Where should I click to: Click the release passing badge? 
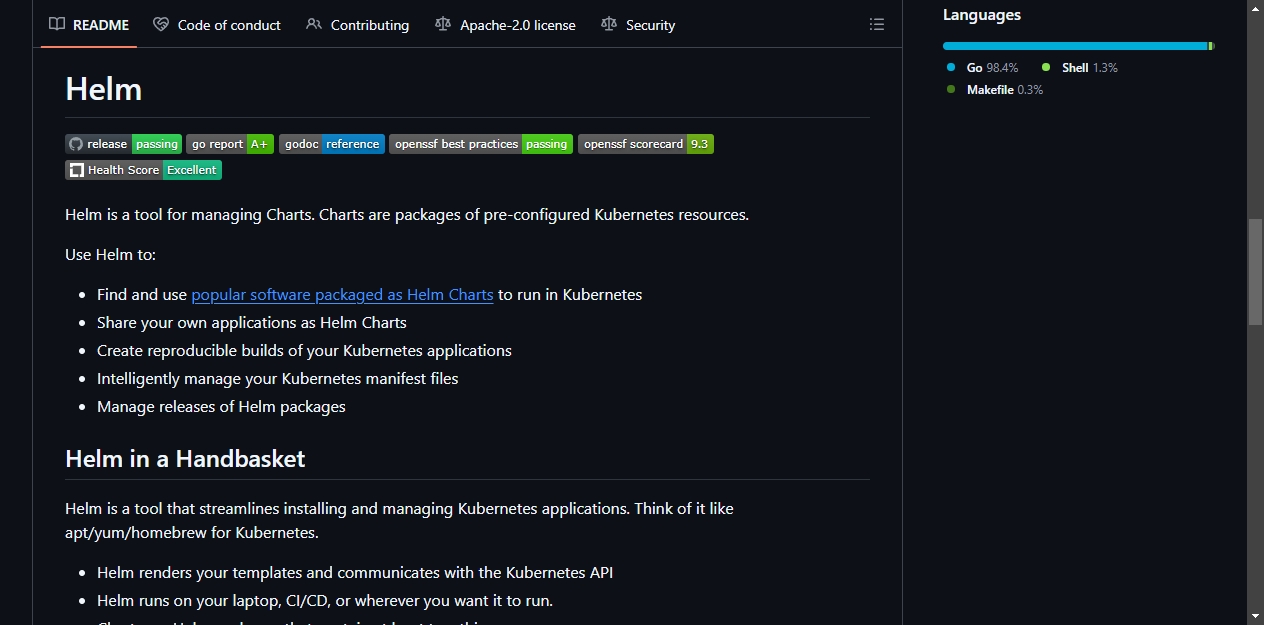point(124,144)
